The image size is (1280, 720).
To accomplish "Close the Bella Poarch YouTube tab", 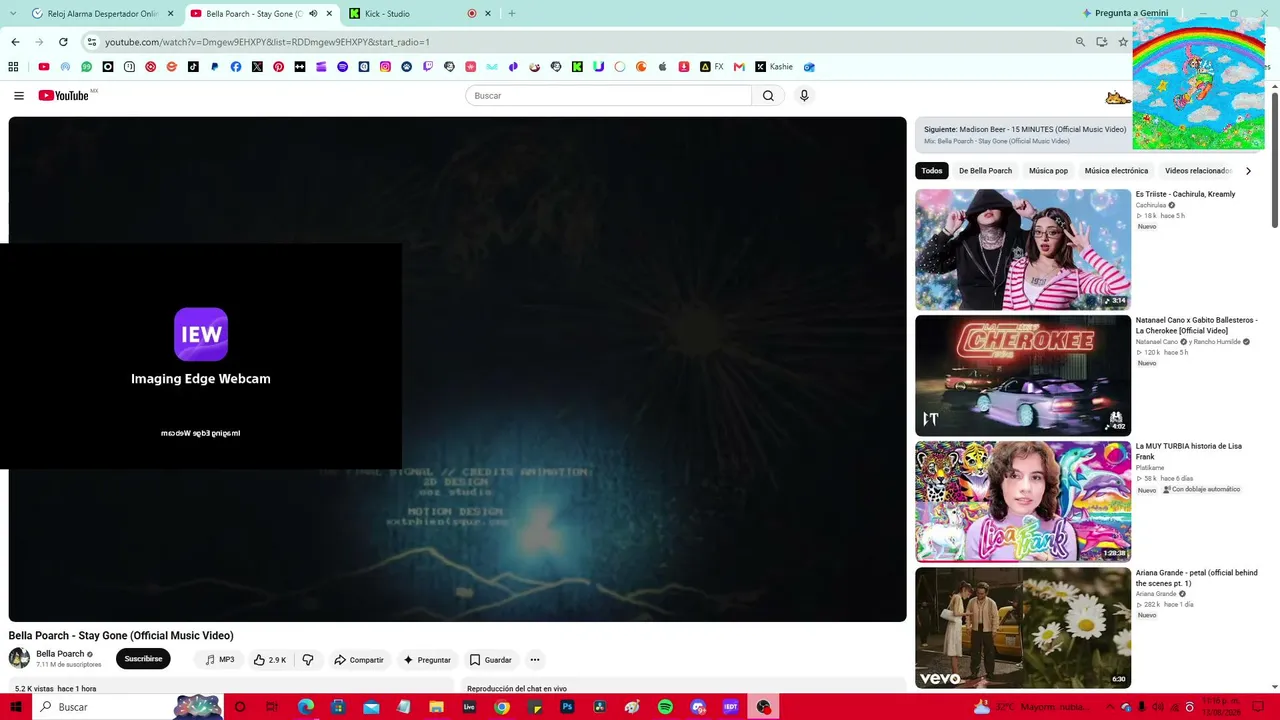I will click(329, 14).
